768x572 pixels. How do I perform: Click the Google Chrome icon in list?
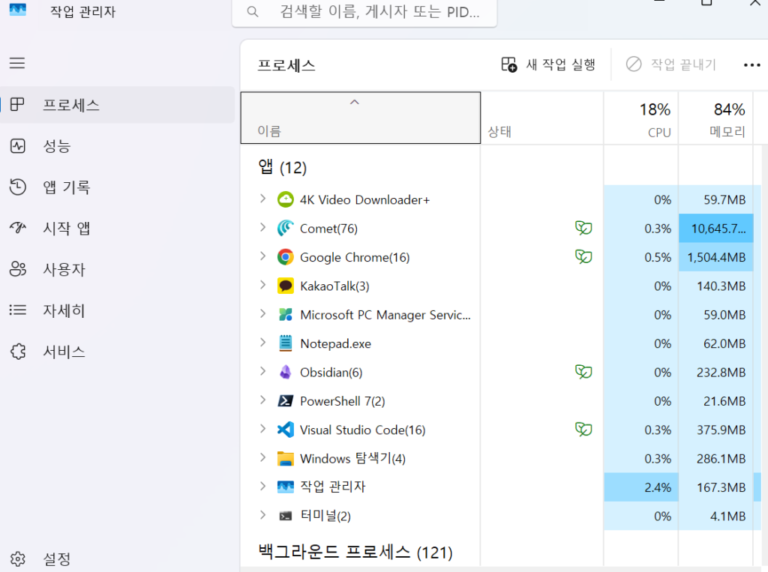coord(286,257)
